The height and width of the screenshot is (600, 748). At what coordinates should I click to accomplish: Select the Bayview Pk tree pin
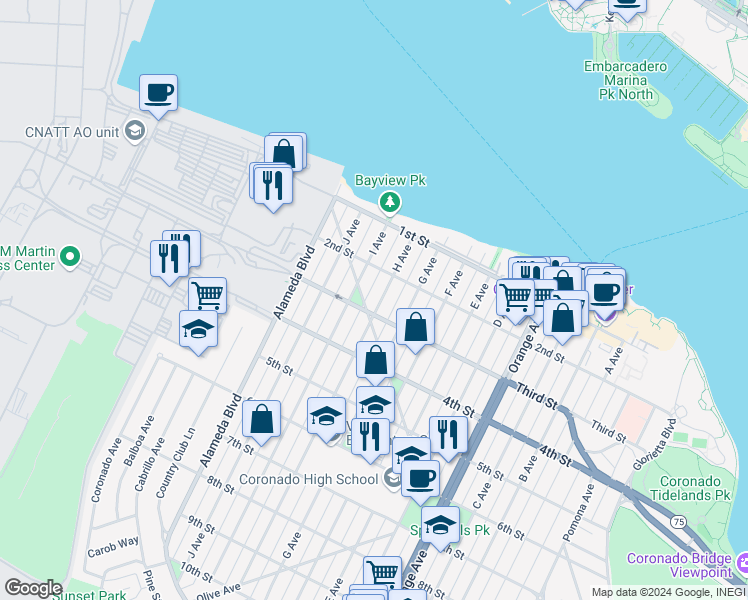[390, 203]
